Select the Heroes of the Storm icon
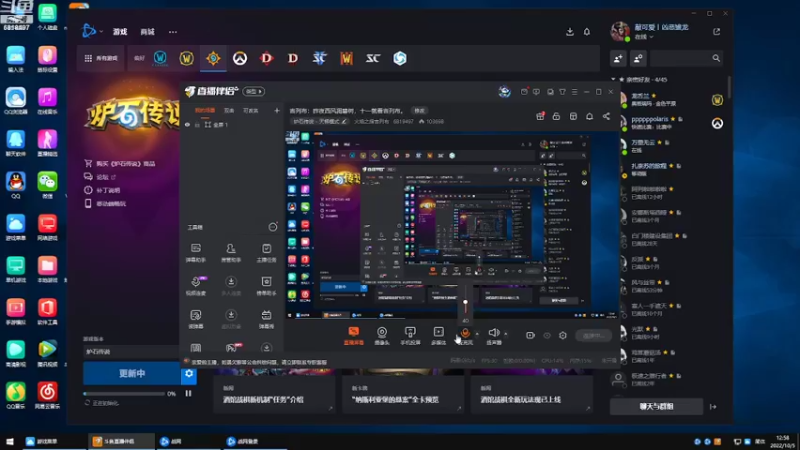Screen dimensions: 800x450 click(x=399, y=58)
